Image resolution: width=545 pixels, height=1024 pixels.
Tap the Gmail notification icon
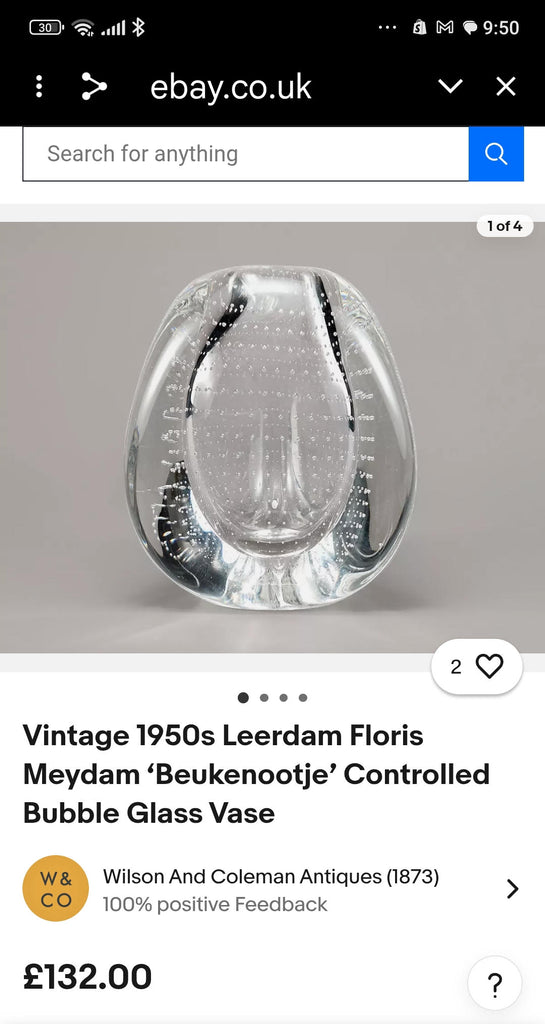point(444,28)
